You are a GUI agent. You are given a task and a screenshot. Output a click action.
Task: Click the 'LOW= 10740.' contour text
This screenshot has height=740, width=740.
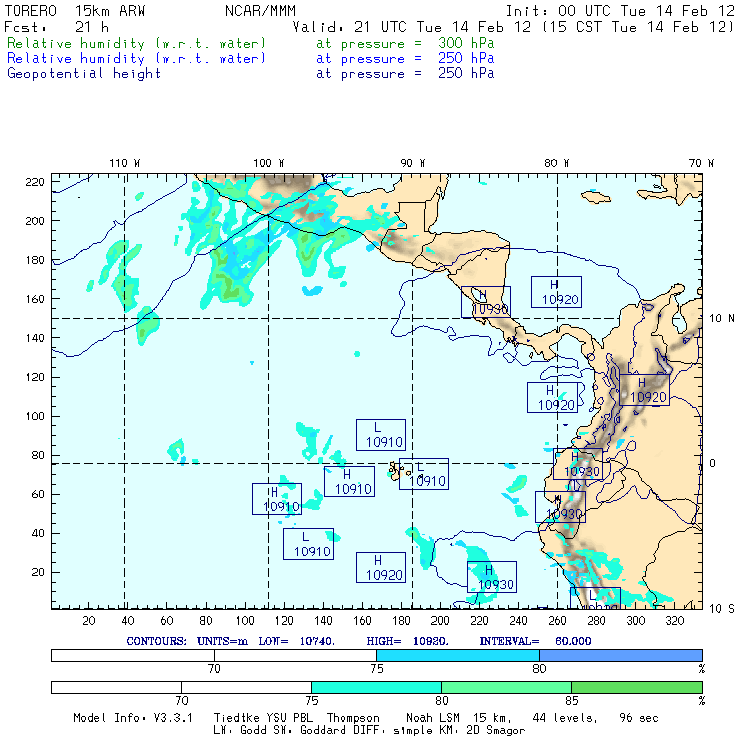tap(297, 641)
